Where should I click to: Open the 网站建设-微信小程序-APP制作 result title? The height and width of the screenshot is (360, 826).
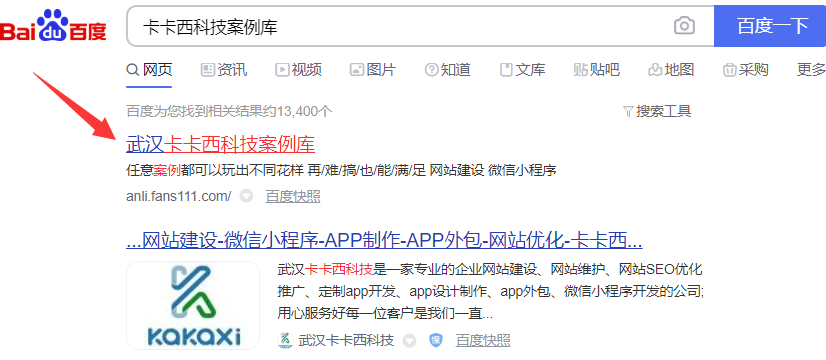[x=384, y=241]
